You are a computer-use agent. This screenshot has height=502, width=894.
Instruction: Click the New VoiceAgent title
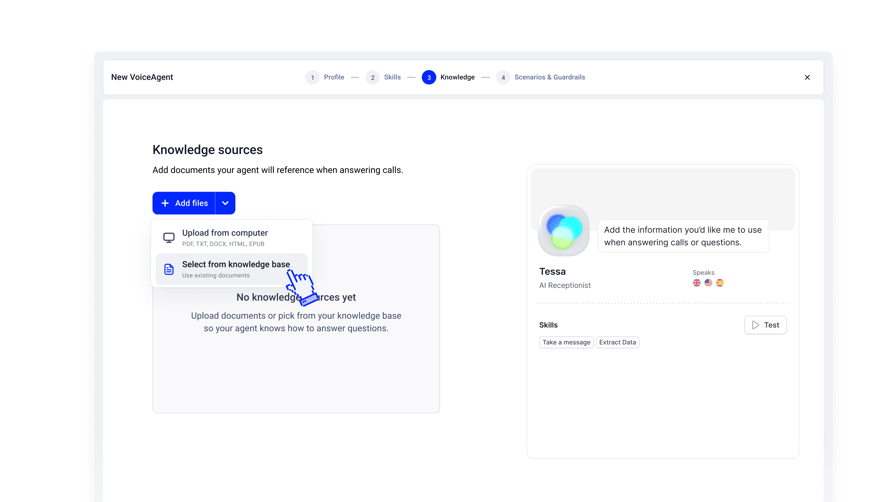[x=142, y=77]
